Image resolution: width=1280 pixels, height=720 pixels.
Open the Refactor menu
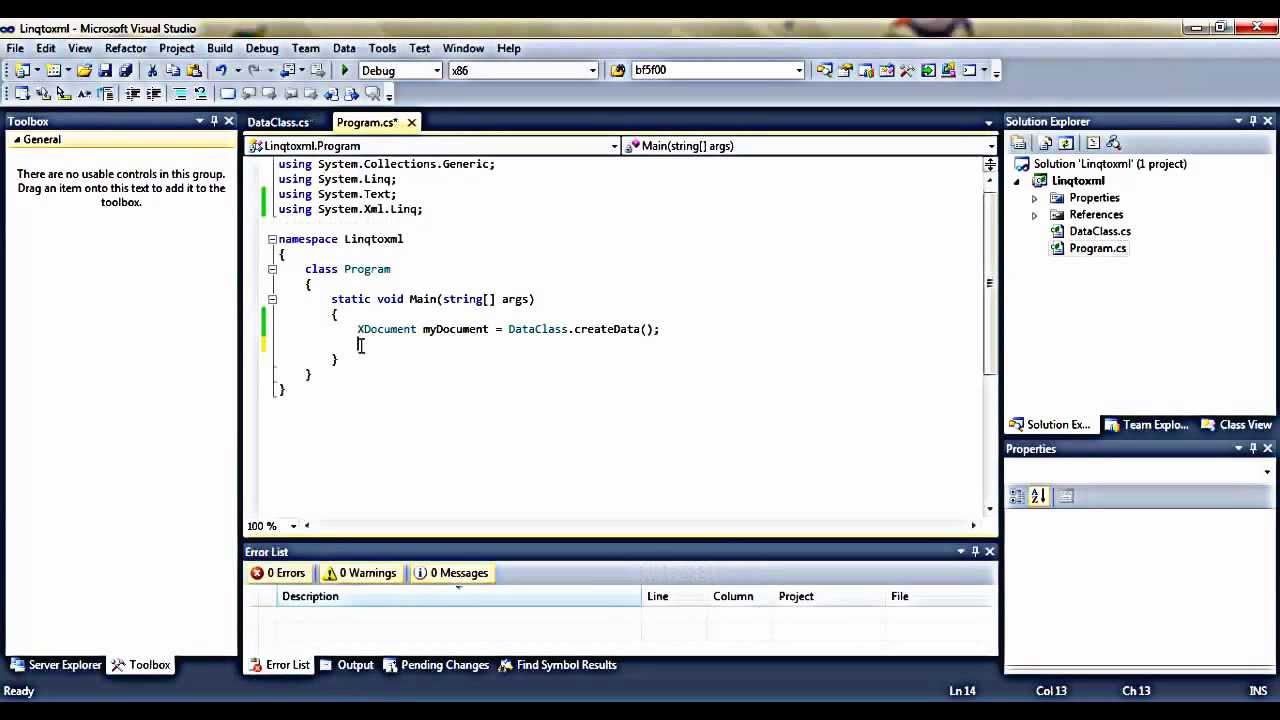pos(126,48)
